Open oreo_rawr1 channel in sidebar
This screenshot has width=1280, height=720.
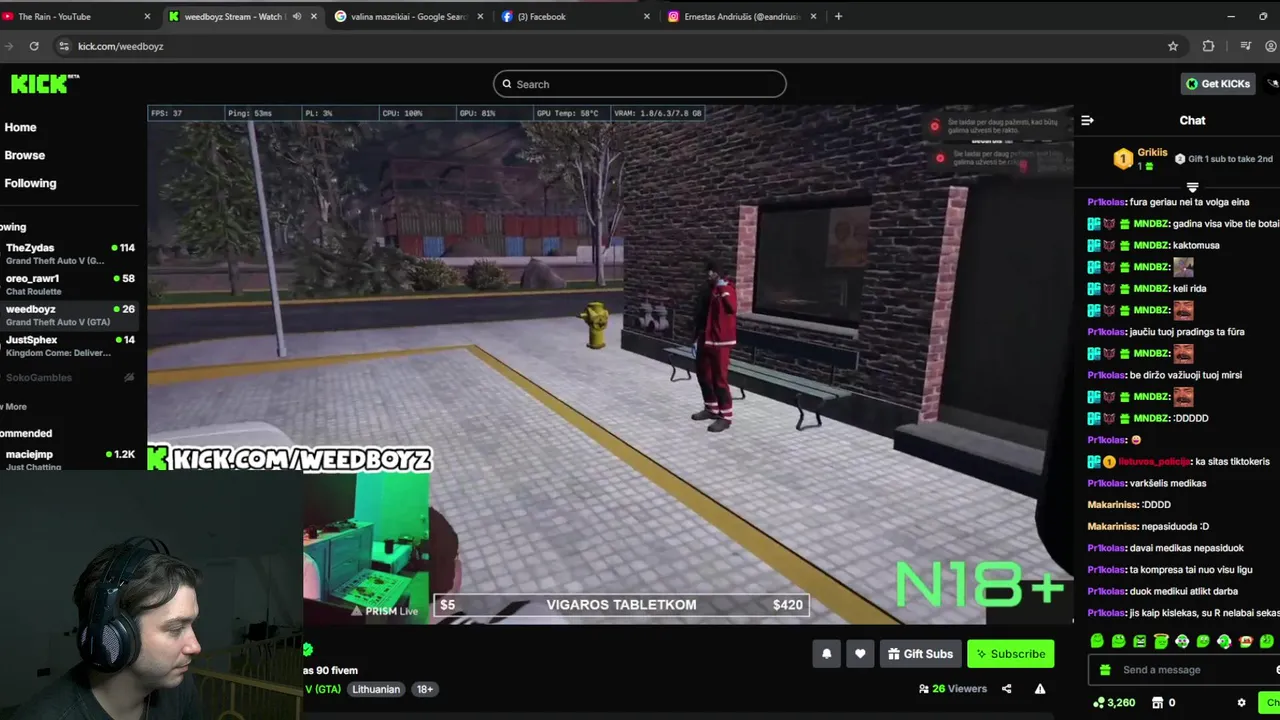tap(70, 284)
